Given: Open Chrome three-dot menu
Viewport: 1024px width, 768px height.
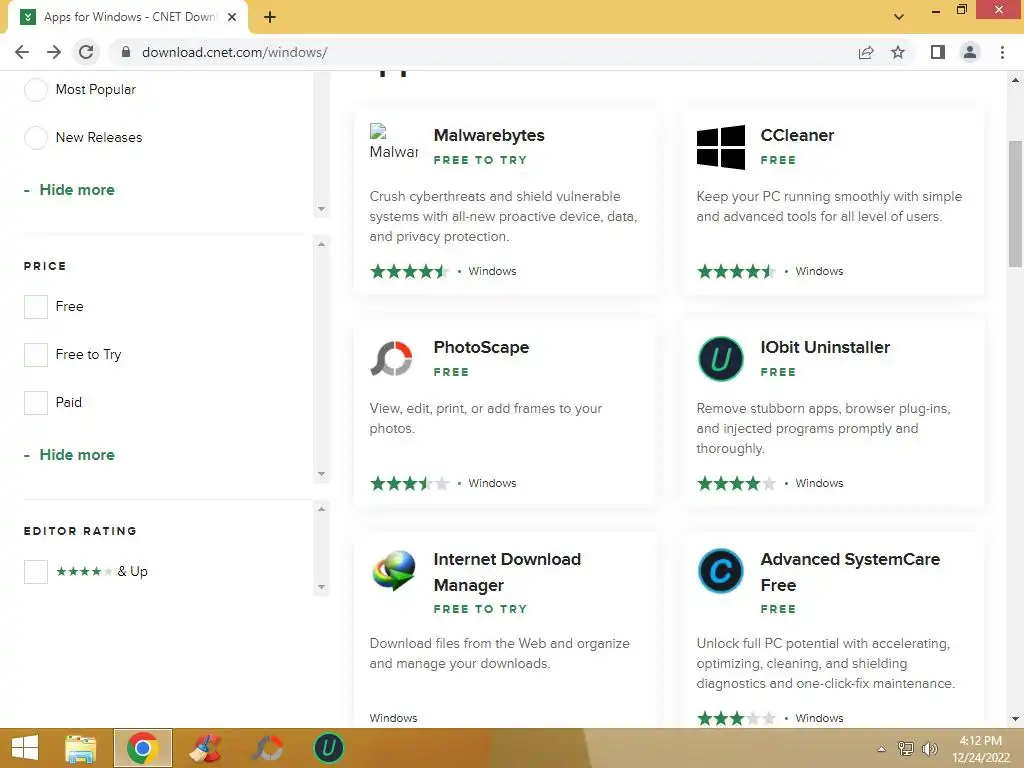Looking at the screenshot, I should pyautogui.click(x=1002, y=52).
